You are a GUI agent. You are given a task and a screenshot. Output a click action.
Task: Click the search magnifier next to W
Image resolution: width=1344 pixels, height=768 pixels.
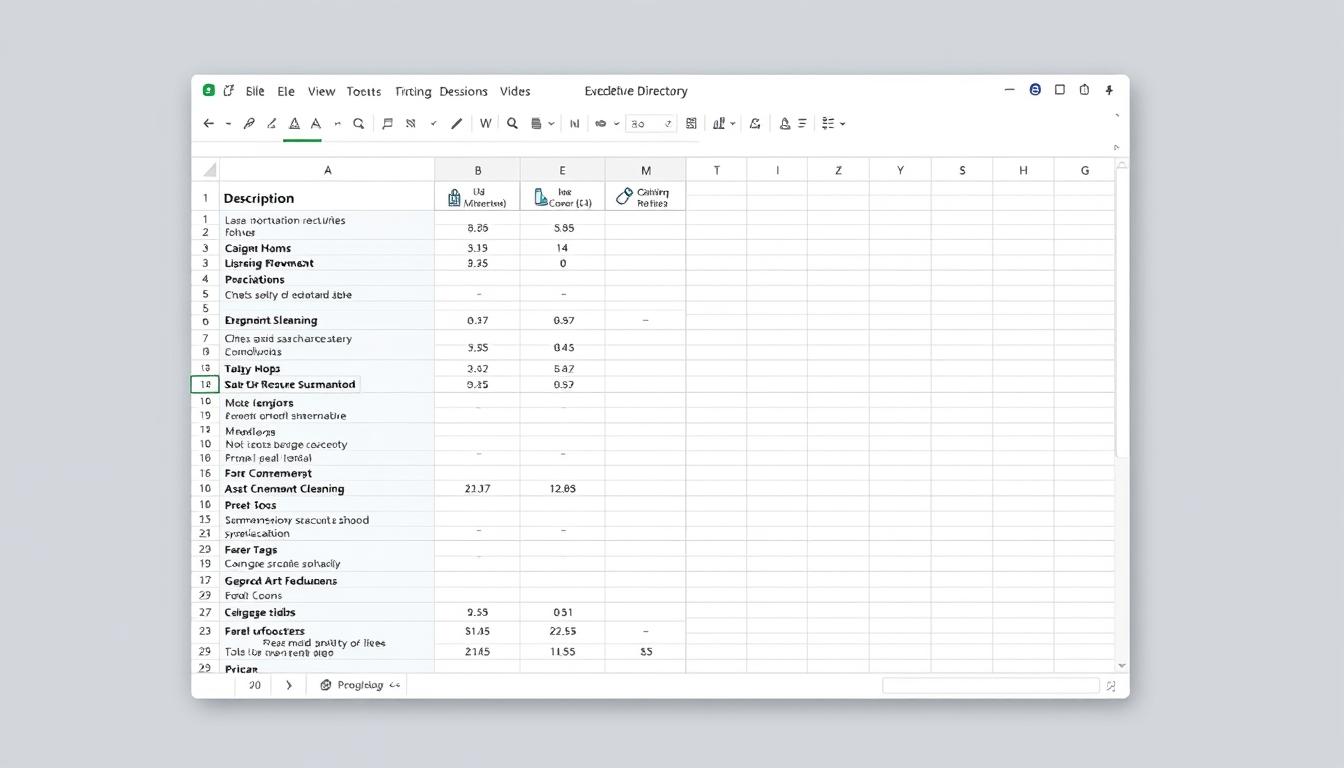pyautogui.click(x=512, y=124)
